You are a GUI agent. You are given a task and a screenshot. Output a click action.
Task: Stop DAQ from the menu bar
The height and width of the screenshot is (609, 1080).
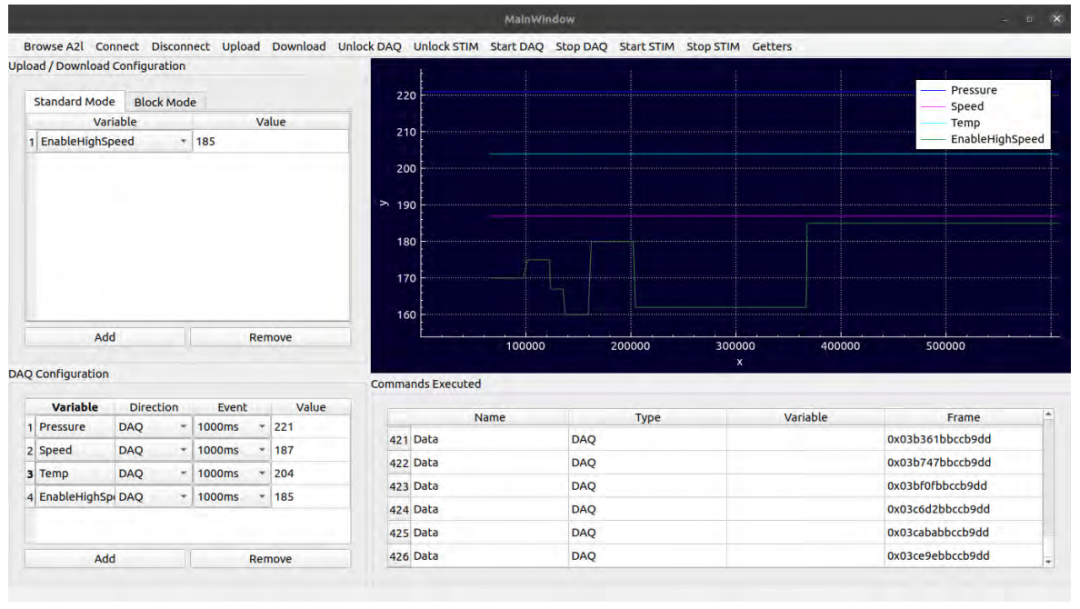point(581,46)
